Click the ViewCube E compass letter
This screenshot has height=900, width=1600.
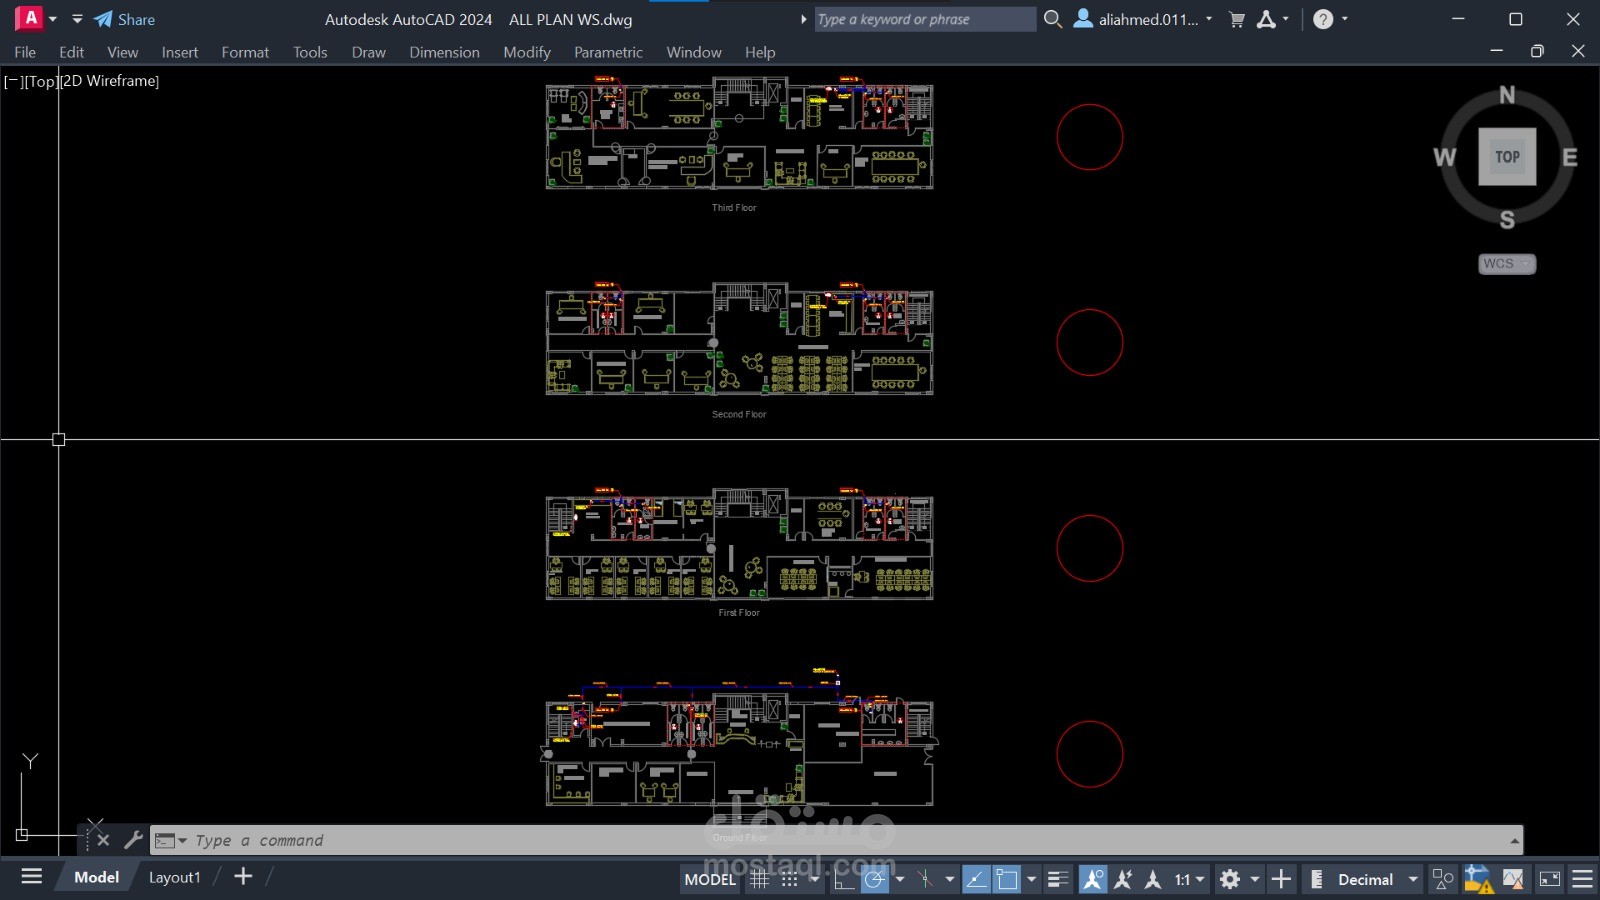click(x=1570, y=157)
